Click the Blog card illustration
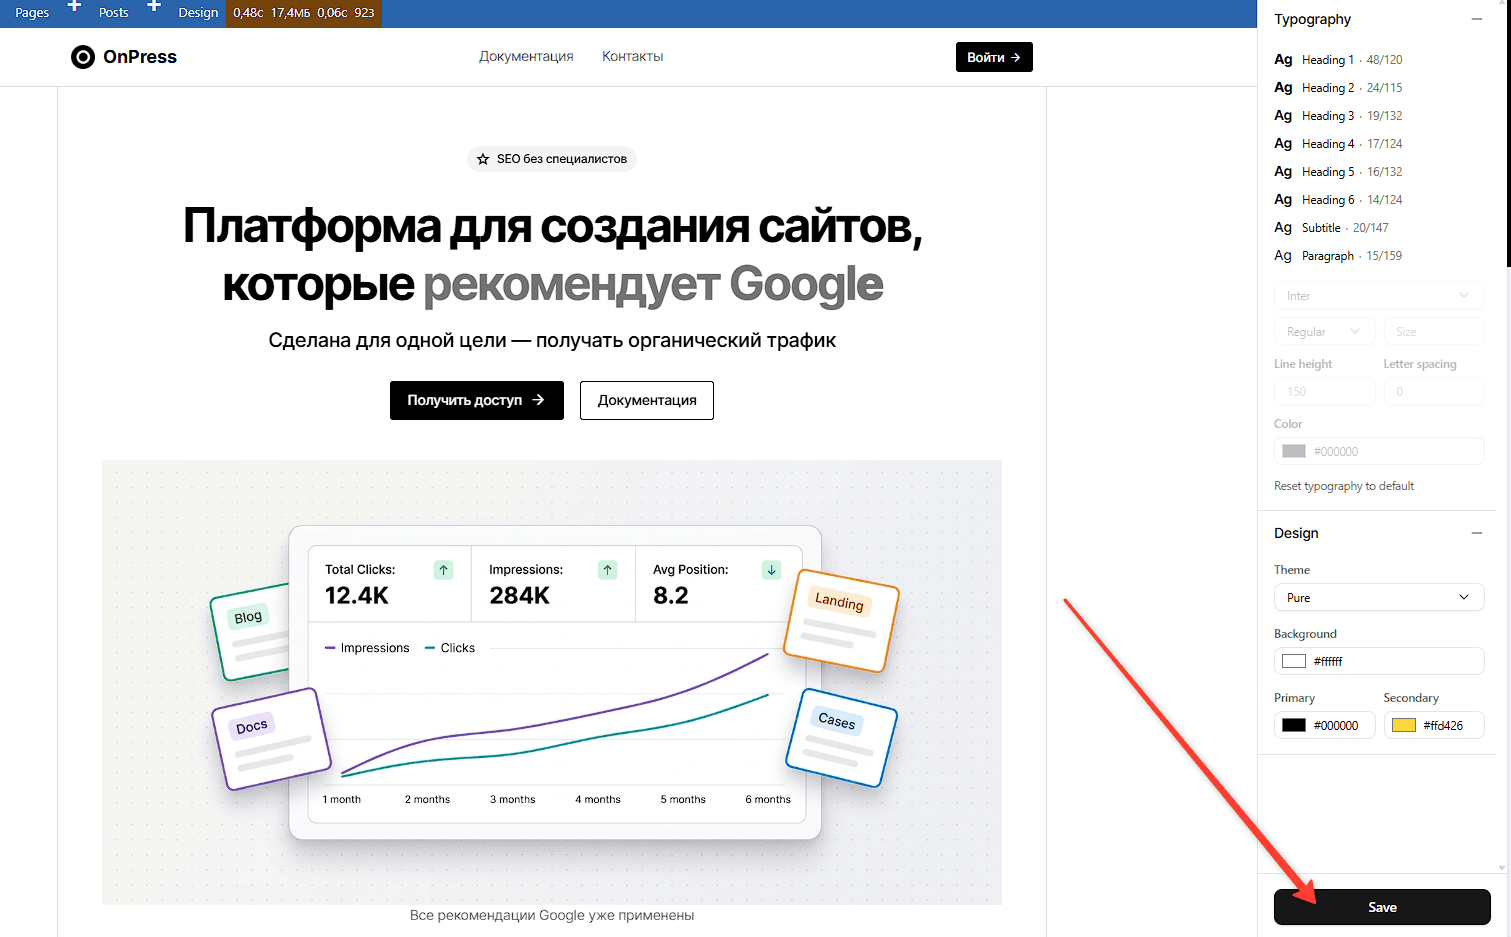This screenshot has width=1511, height=937. (x=250, y=632)
